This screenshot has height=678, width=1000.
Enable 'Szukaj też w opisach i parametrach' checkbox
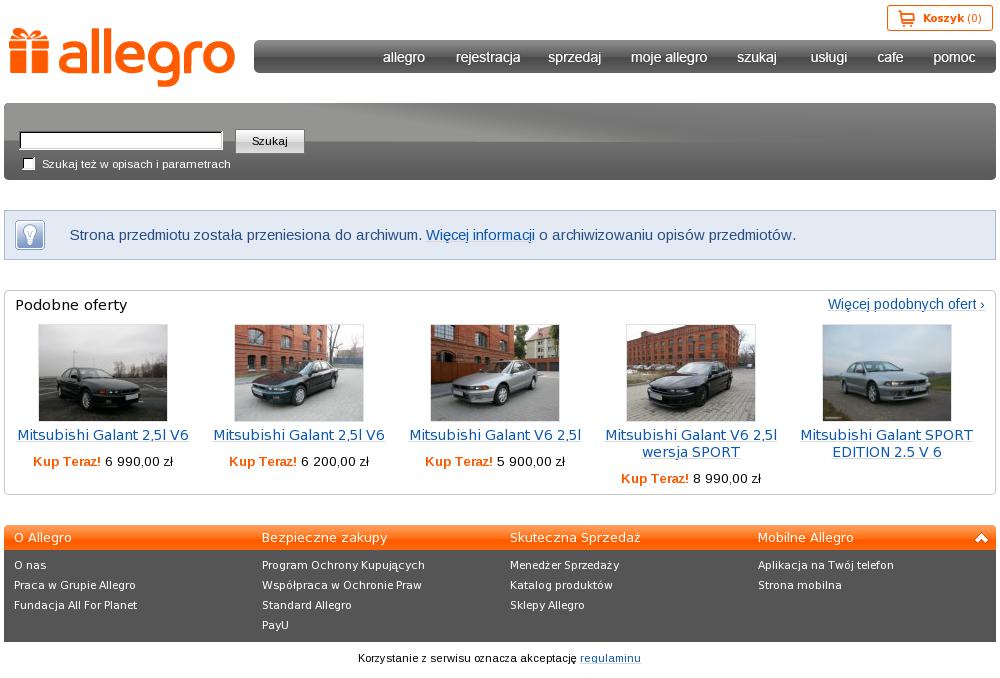click(x=29, y=164)
